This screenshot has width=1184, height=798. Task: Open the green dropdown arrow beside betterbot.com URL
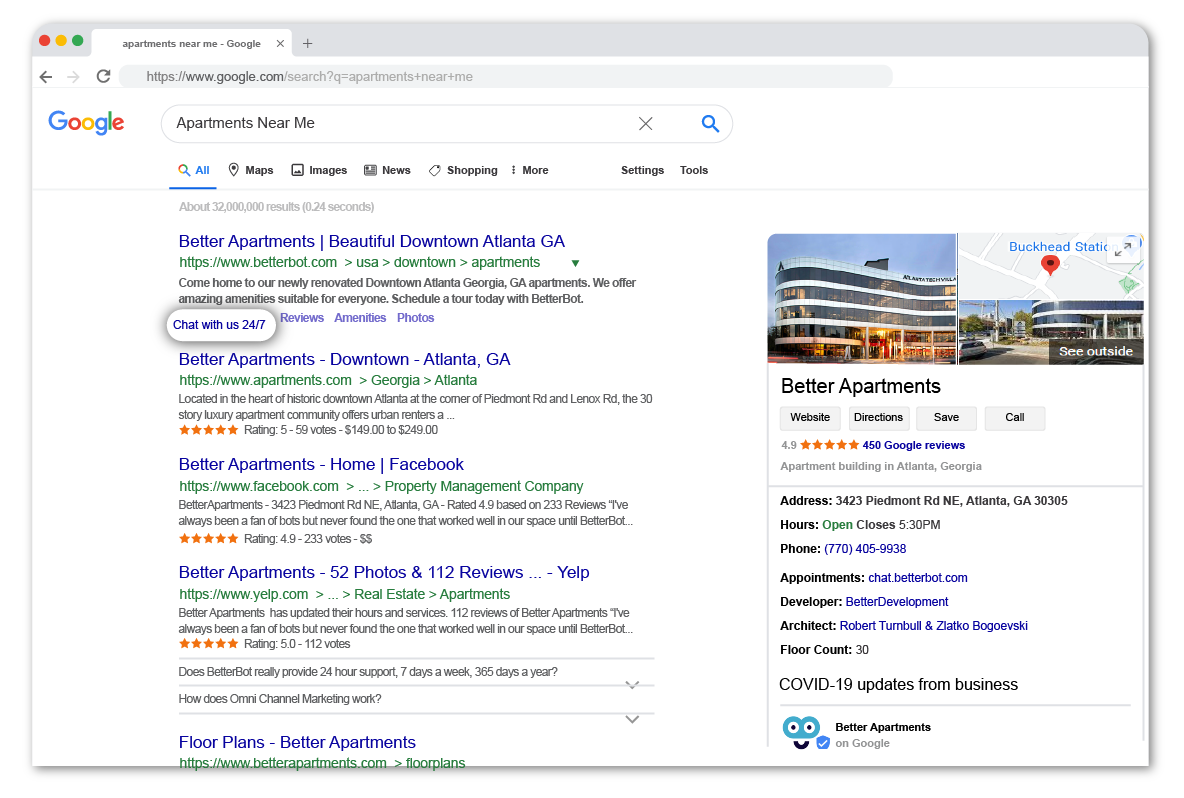click(x=575, y=263)
